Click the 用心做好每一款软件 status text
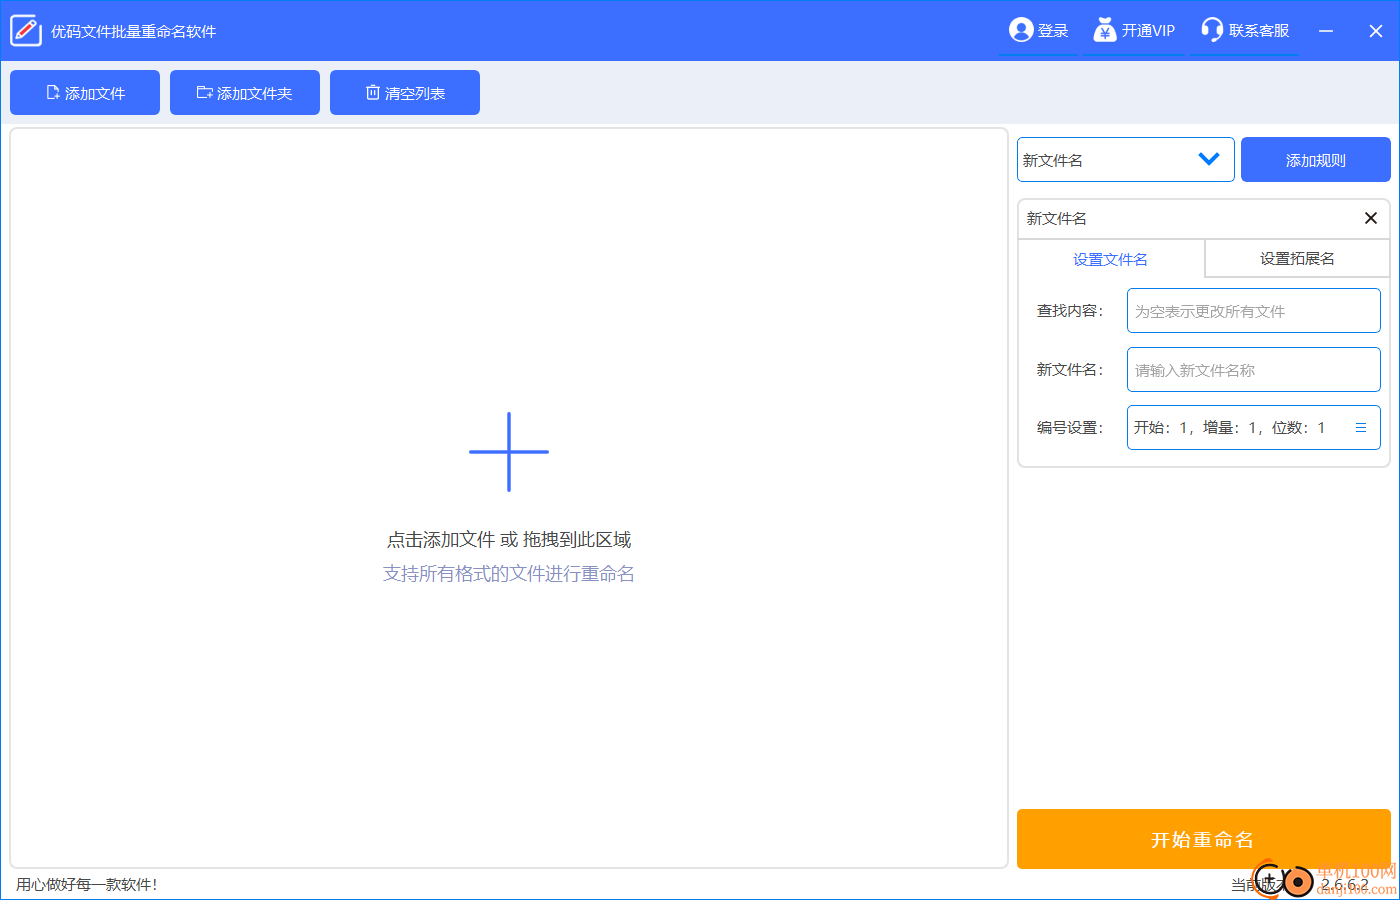 click(x=87, y=885)
